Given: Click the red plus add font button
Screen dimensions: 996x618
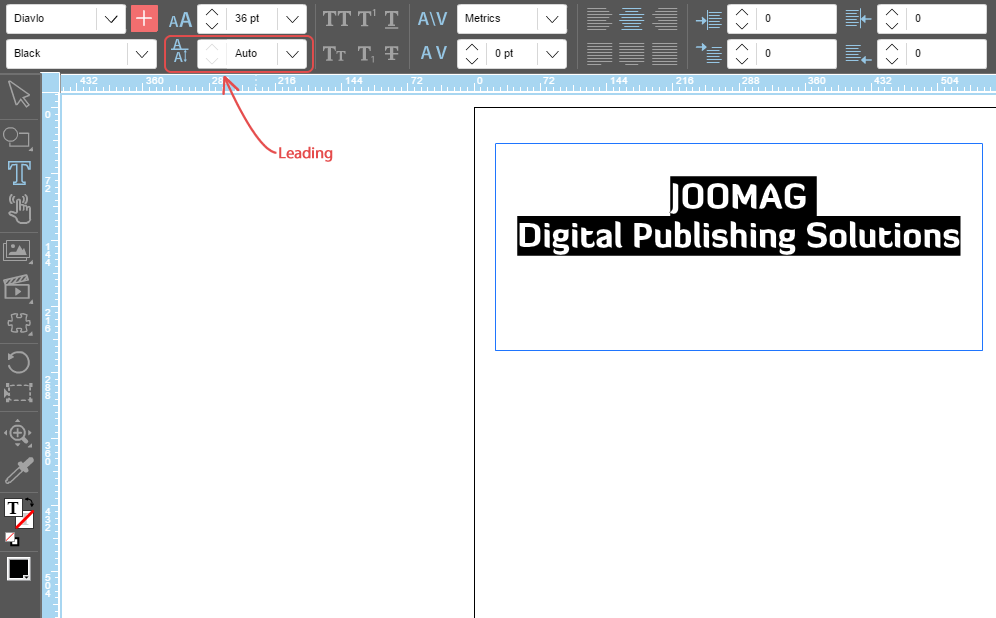Looking at the screenshot, I should pyautogui.click(x=144, y=19).
